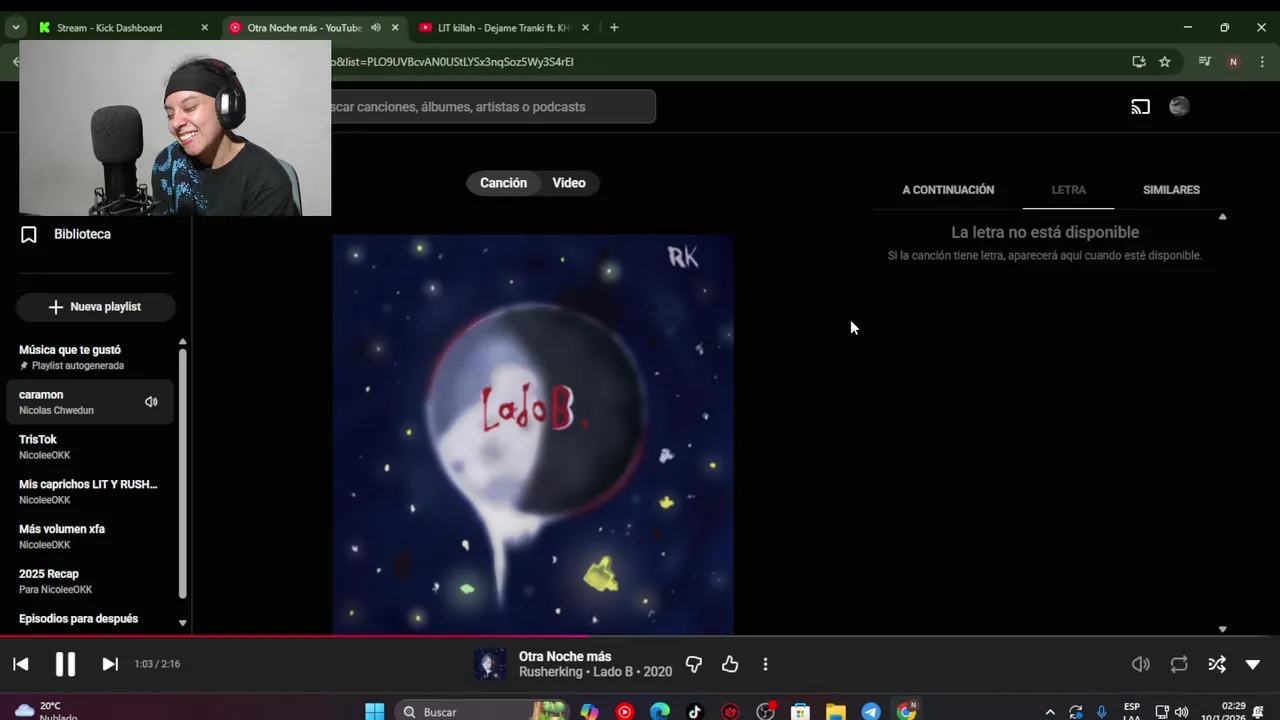Click the Biblioteca bookmark icon

[x=29, y=234]
